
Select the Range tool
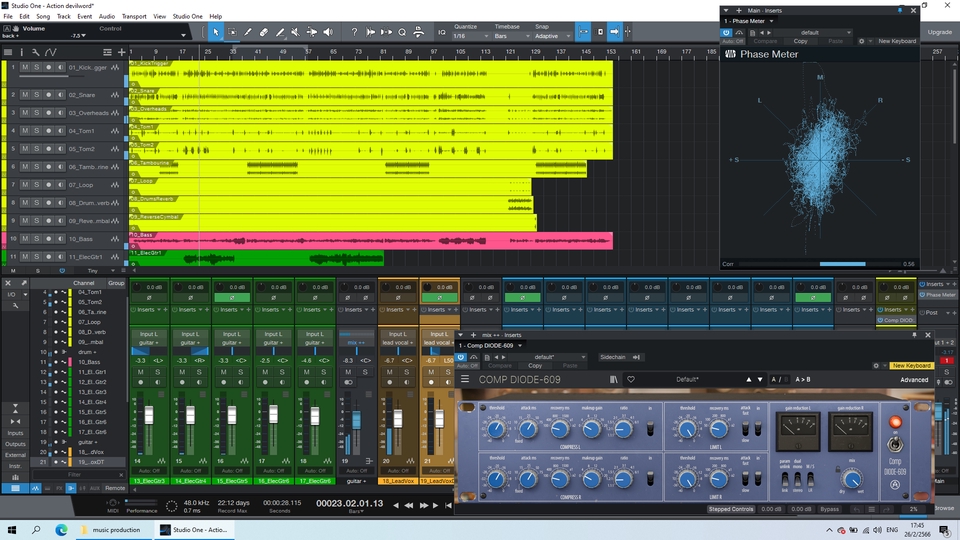(232, 32)
